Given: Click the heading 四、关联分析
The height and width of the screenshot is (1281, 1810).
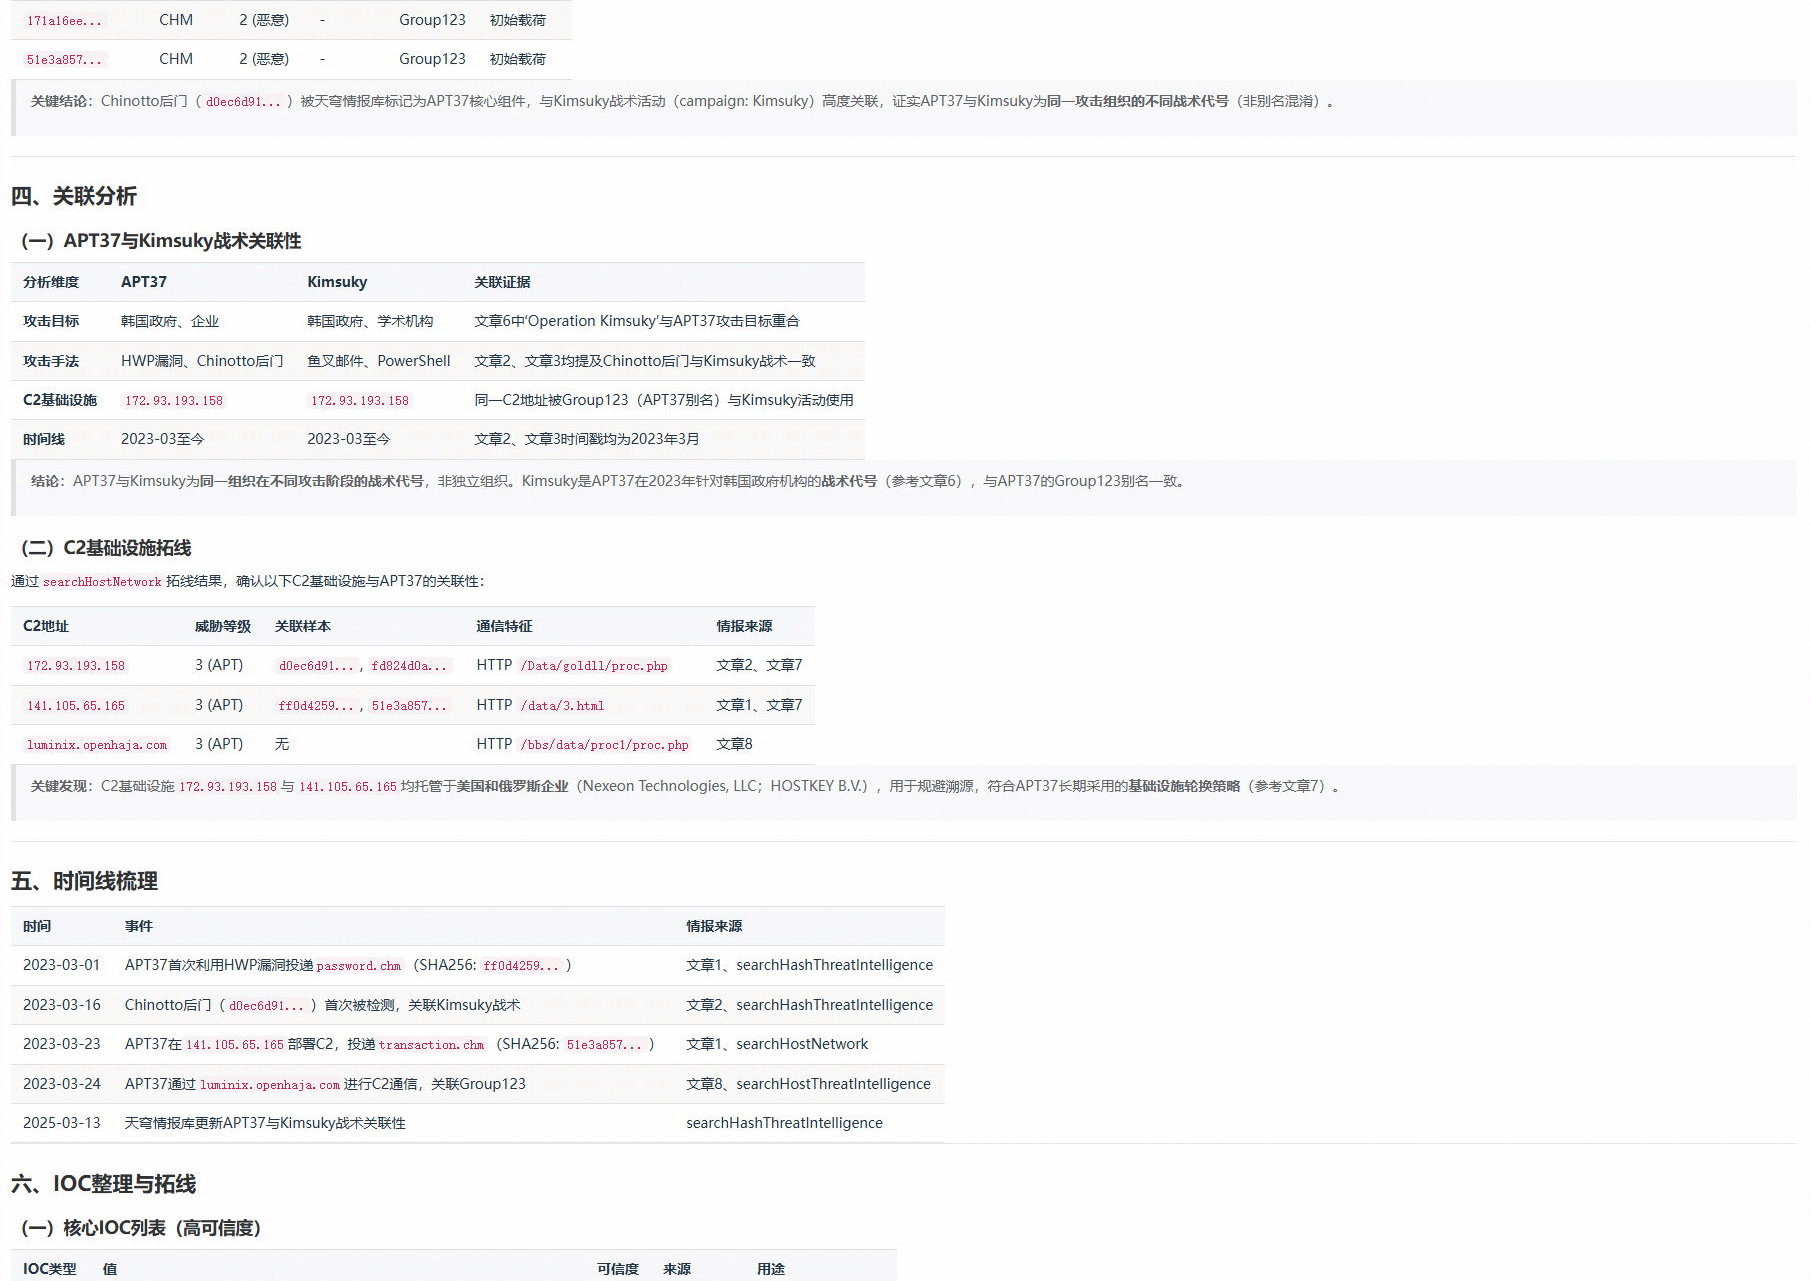Looking at the screenshot, I should tap(75, 197).
